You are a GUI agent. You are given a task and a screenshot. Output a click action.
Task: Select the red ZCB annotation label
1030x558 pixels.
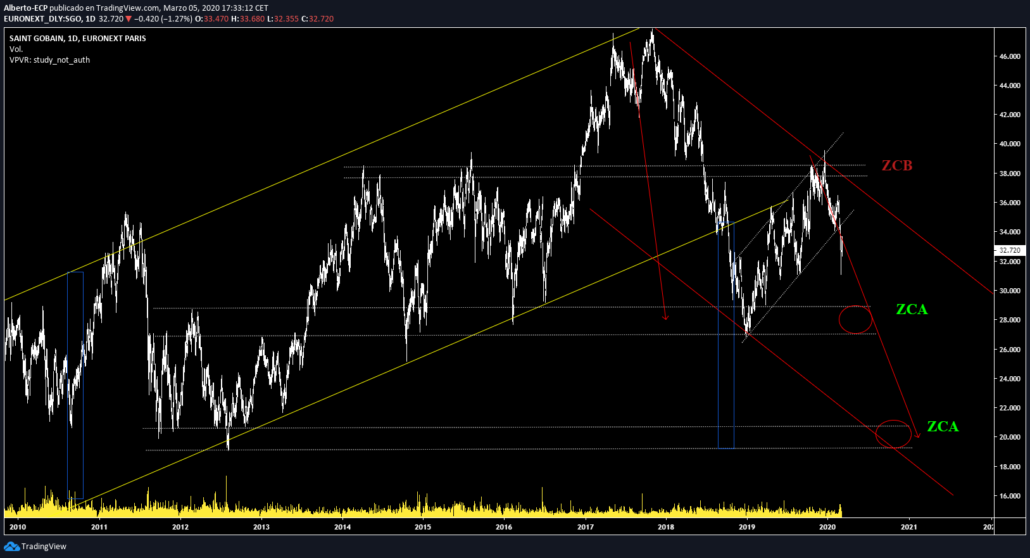pos(897,166)
